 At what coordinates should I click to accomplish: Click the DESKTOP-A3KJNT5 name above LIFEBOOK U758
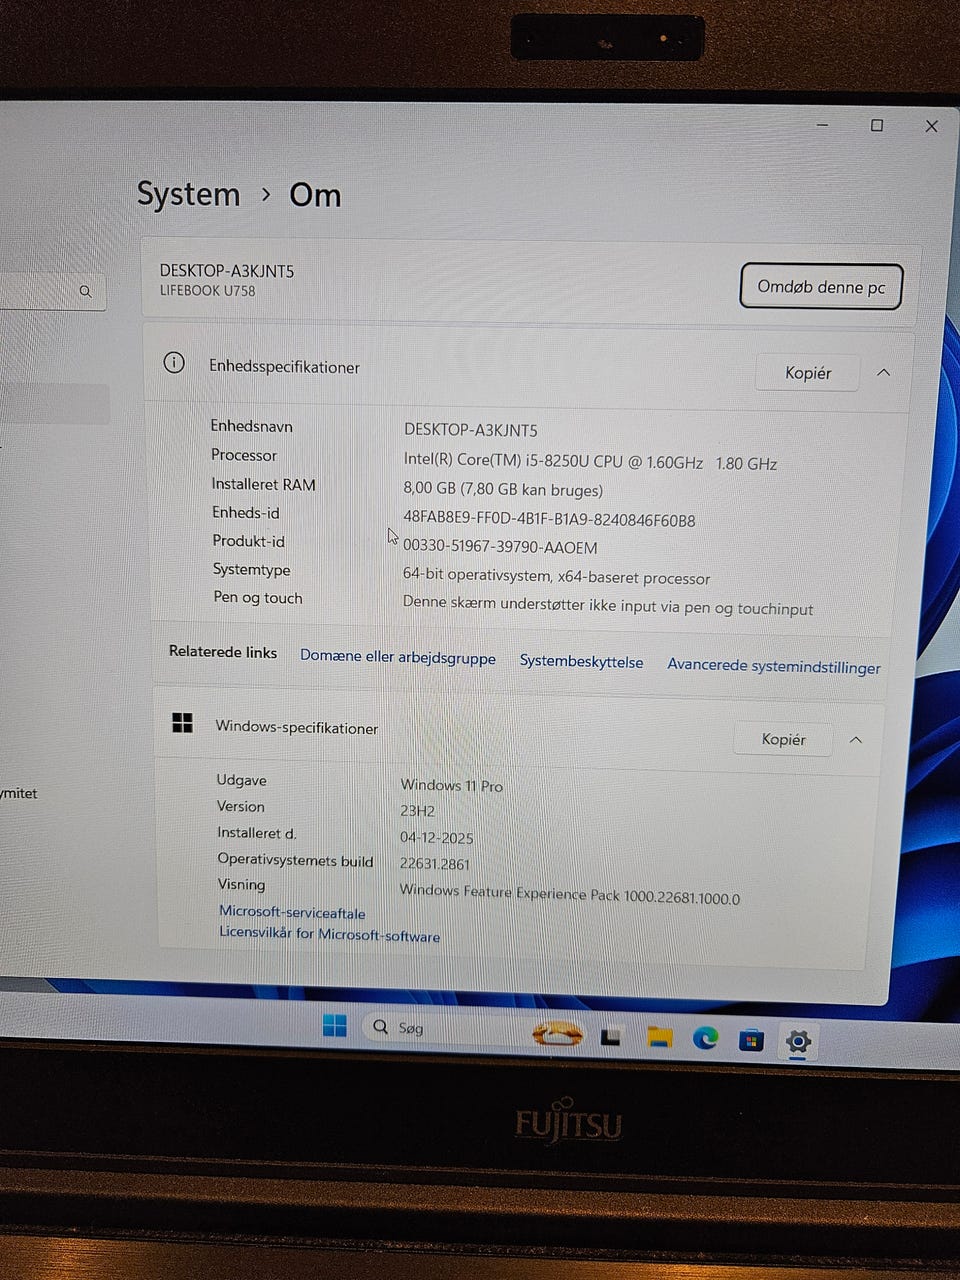227,271
